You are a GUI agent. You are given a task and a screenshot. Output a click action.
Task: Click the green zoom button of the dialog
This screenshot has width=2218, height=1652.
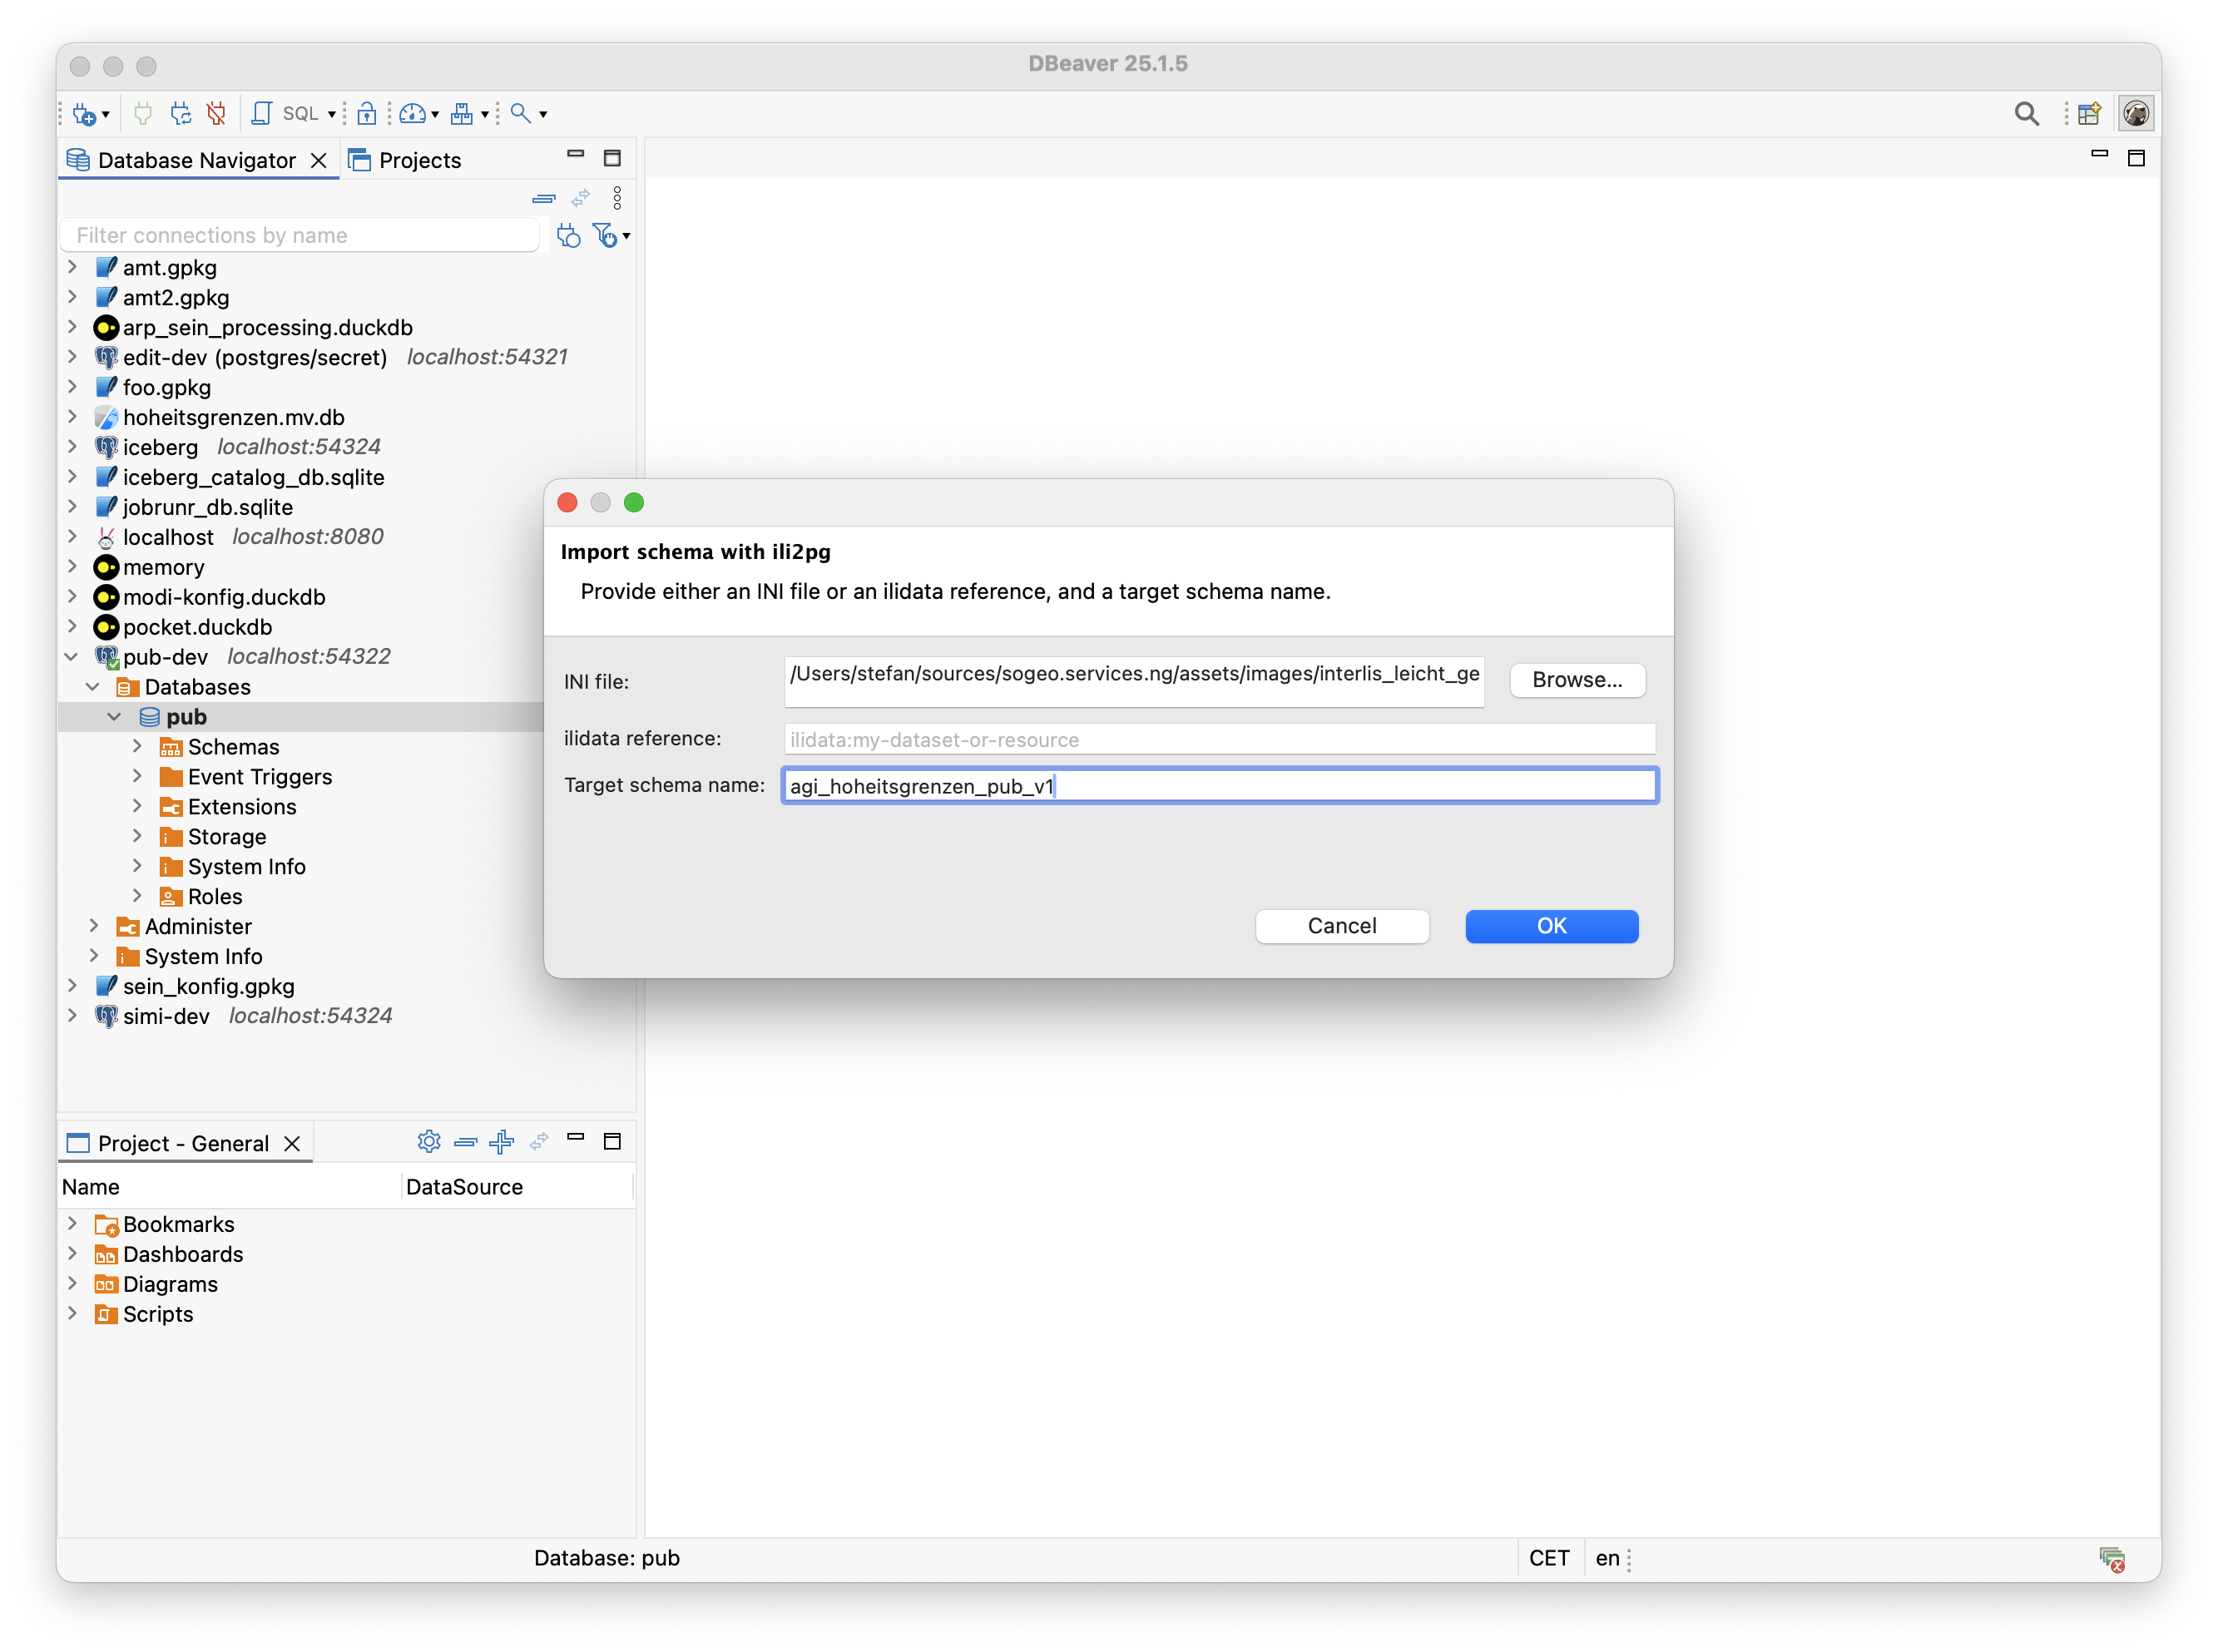point(634,502)
